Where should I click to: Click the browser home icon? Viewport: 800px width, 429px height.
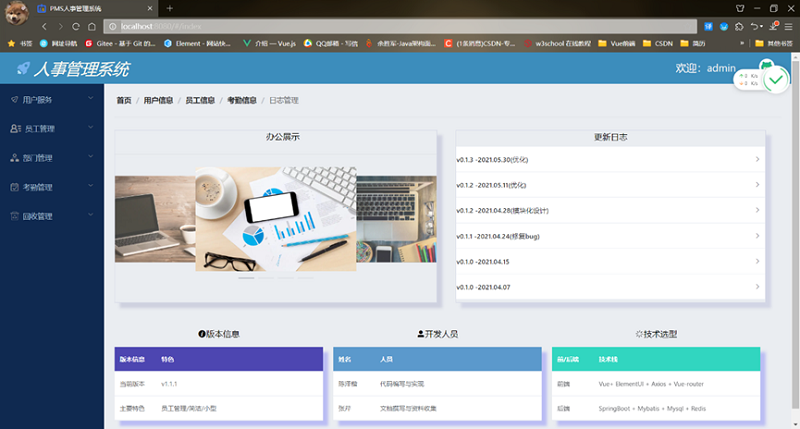tap(92, 25)
